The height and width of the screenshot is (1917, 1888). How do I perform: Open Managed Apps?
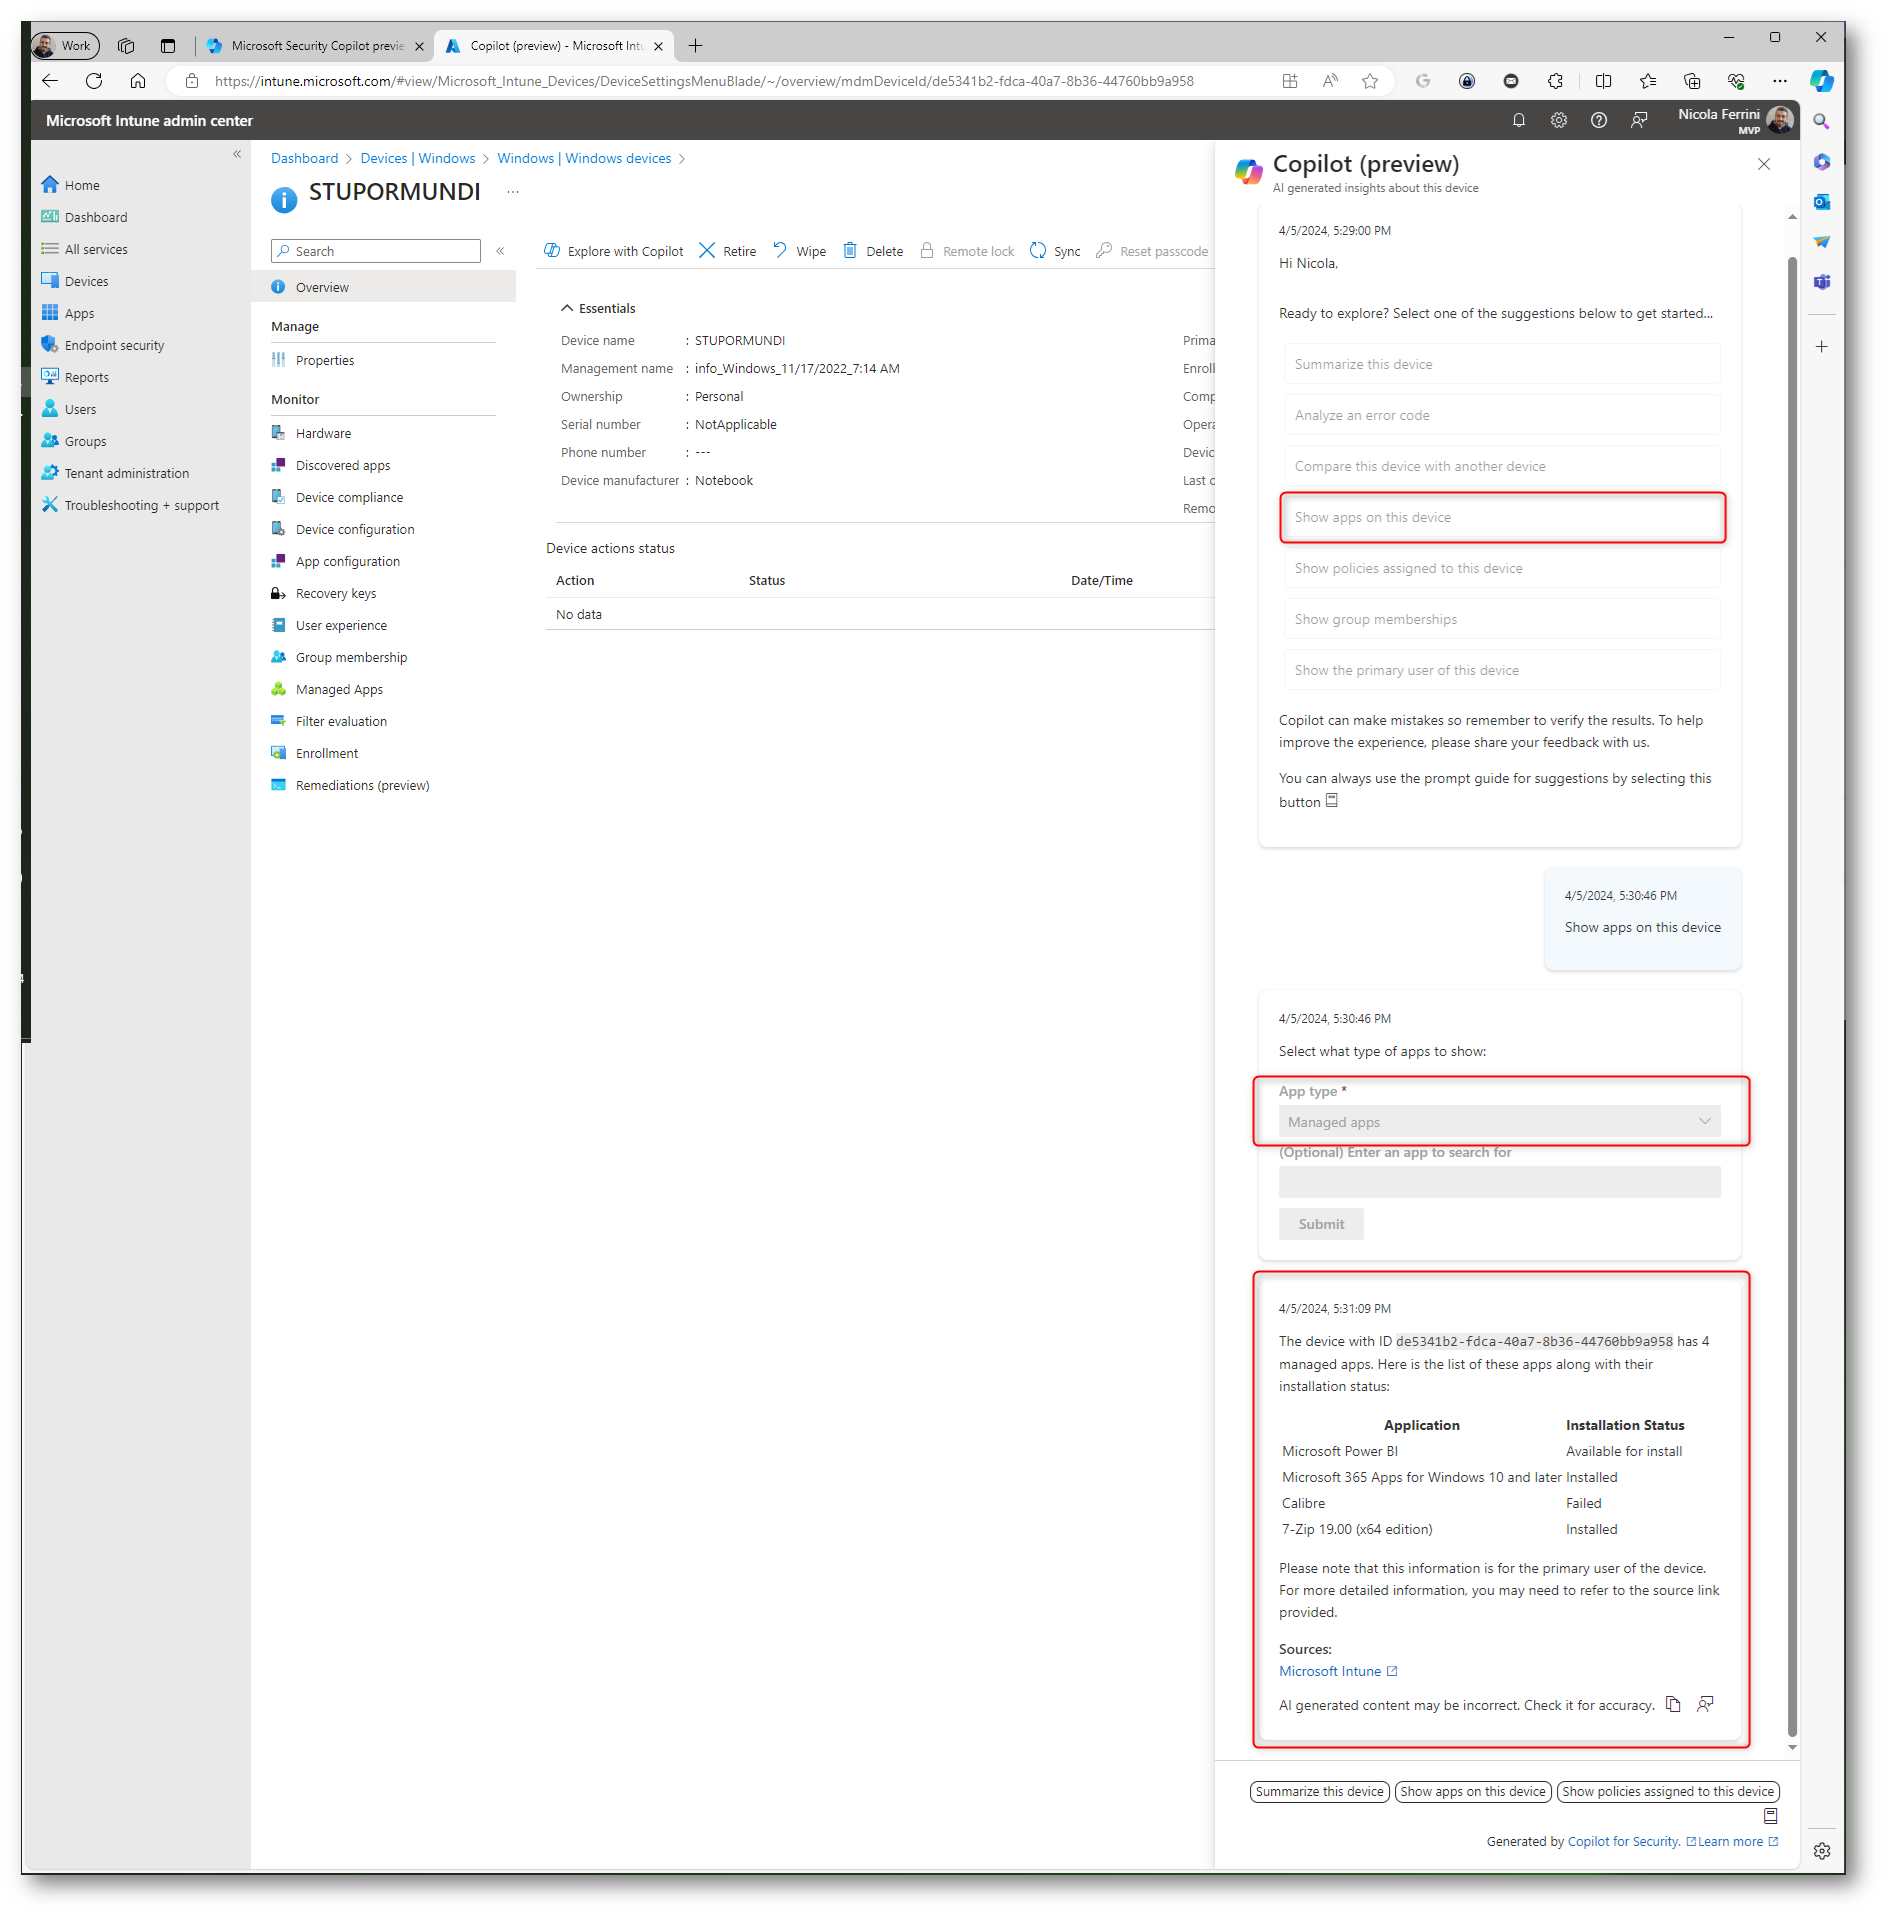[339, 689]
